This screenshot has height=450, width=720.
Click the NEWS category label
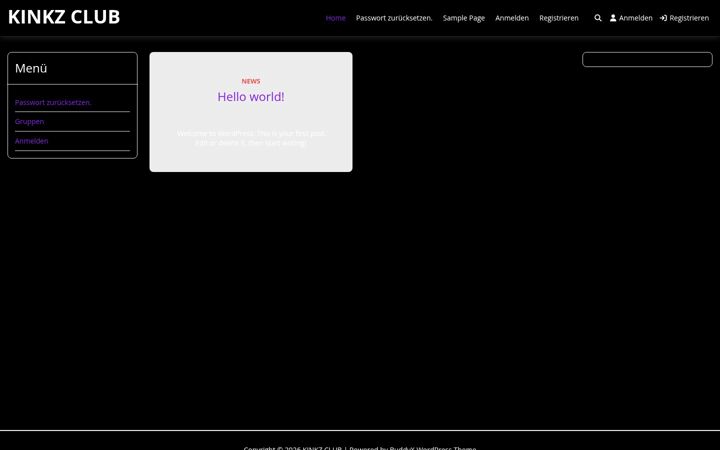[x=251, y=81]
